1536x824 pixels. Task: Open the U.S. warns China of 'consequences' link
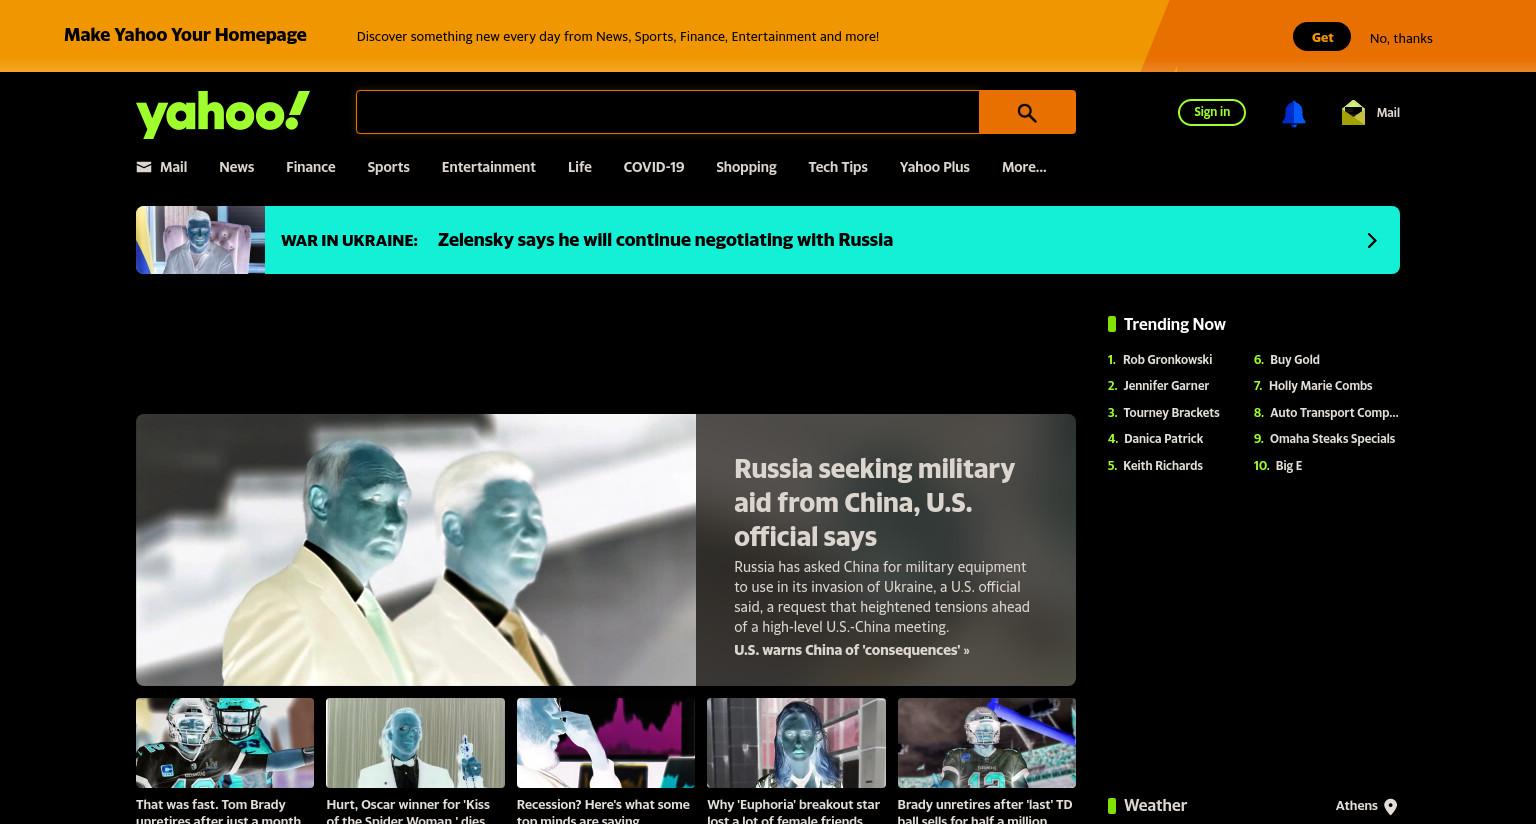[x=851, y=650]
